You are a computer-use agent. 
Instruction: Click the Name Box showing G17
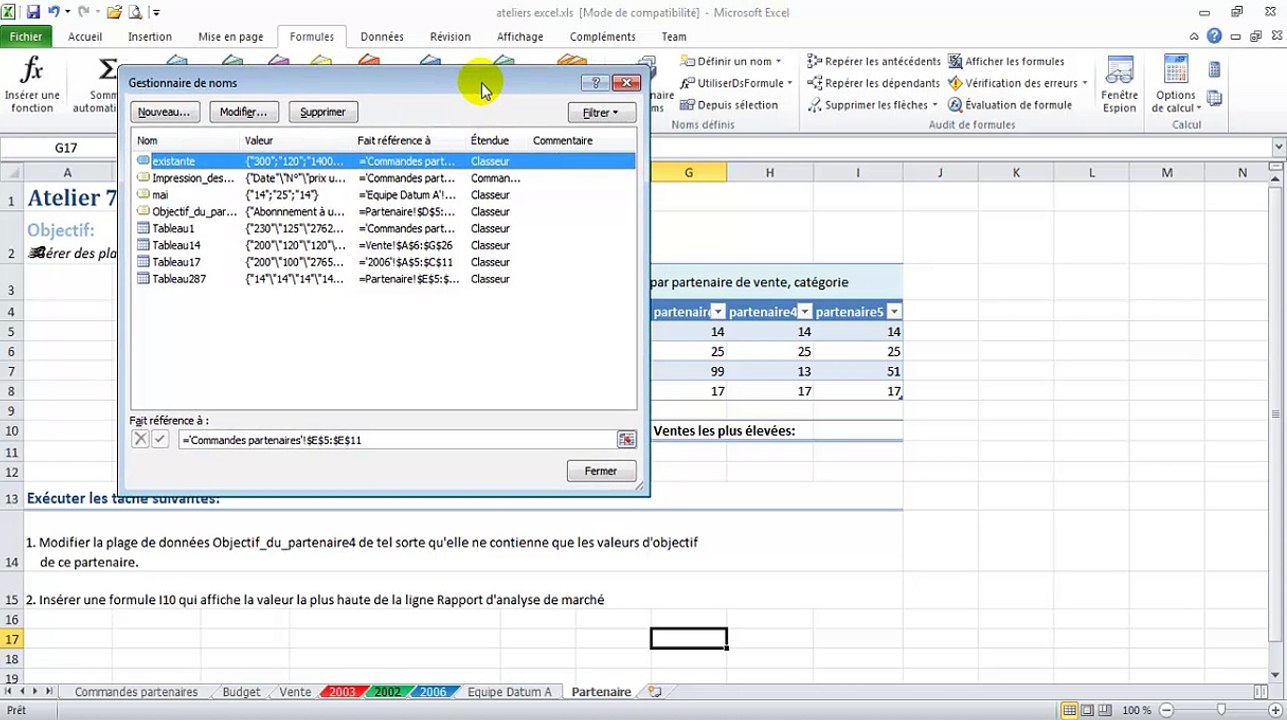66,148
